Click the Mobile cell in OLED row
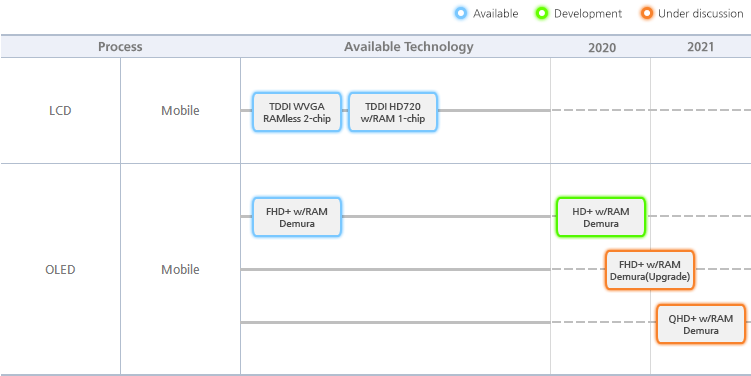This screenshot has width=751, height=376. [x=180, y=270]
